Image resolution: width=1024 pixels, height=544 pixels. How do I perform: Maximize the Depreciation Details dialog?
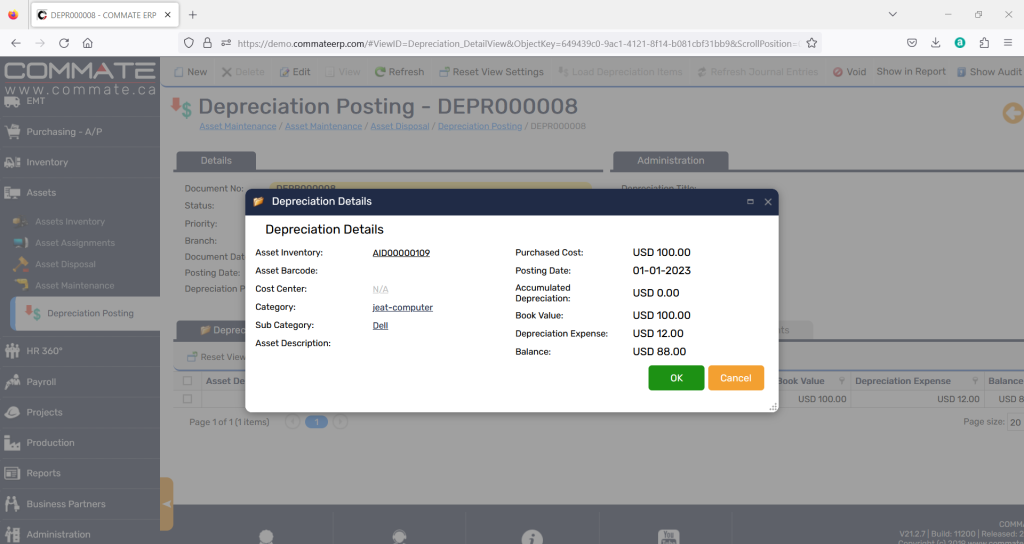(750, 201)
